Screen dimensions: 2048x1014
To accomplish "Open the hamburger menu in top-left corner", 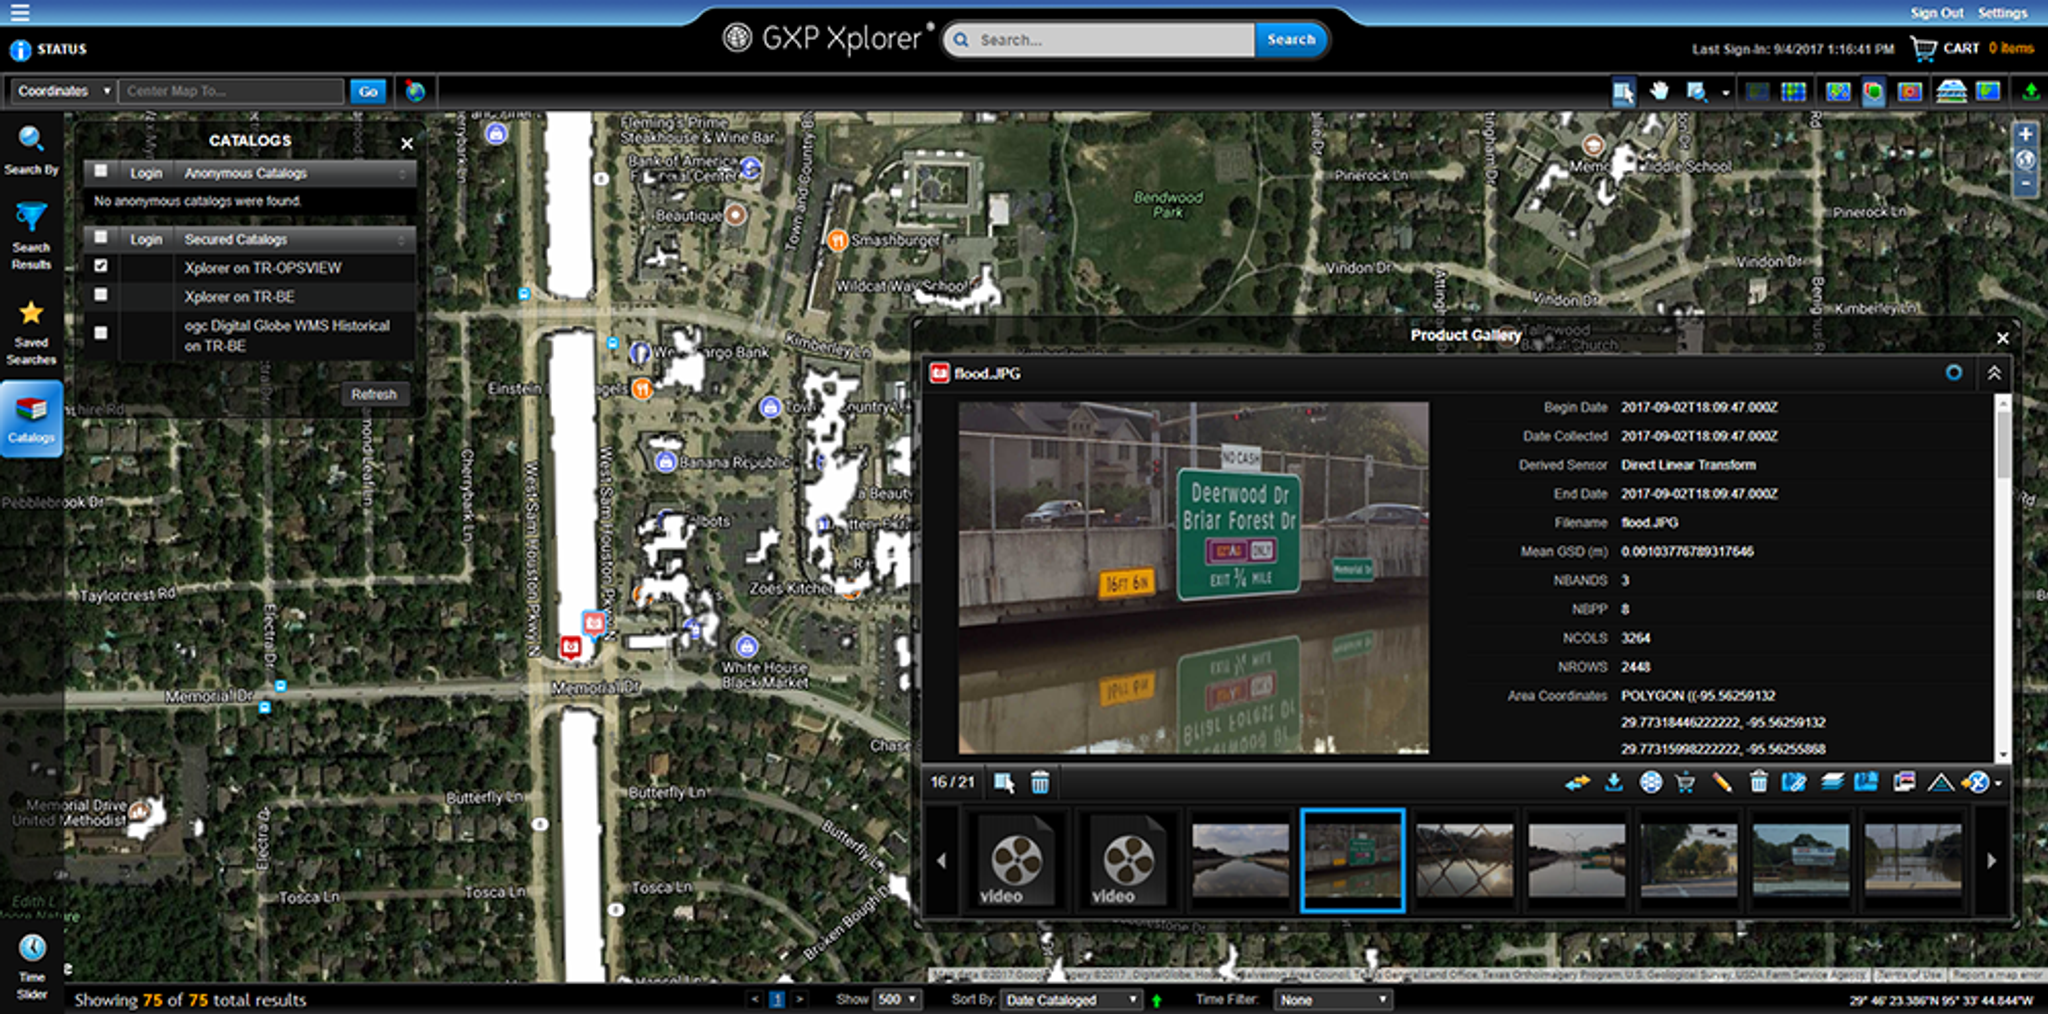I will (19, 13).
